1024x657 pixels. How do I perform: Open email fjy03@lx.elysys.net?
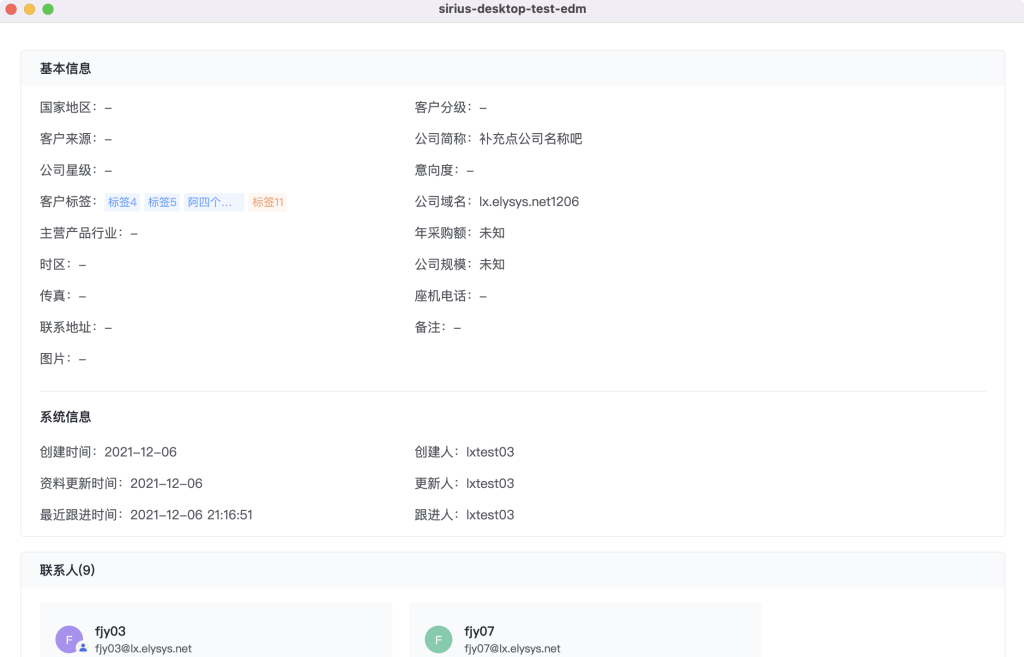[x=143, y=649]
